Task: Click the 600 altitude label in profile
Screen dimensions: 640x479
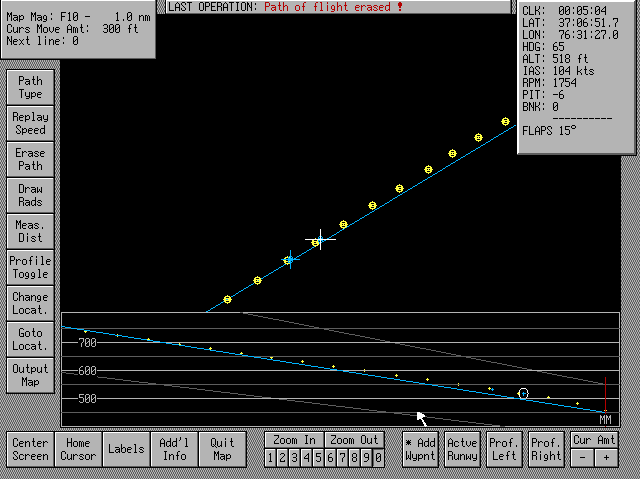Action: (x=88, y=370)
